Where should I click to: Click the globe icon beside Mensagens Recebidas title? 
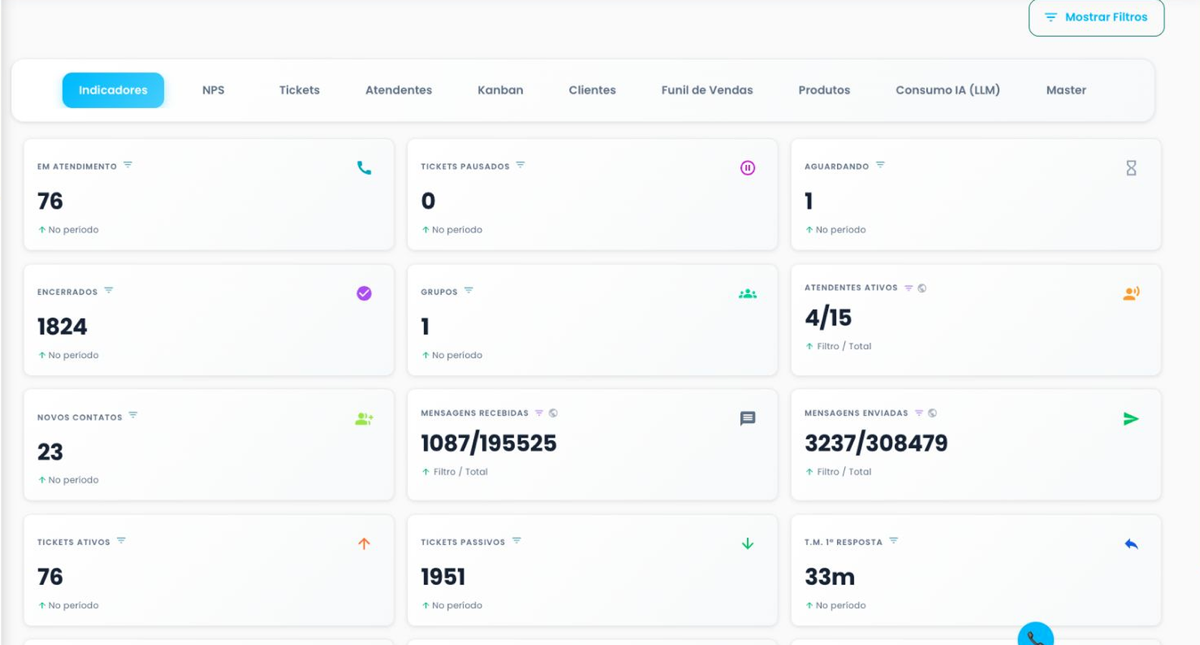click(x=553, y=413)
